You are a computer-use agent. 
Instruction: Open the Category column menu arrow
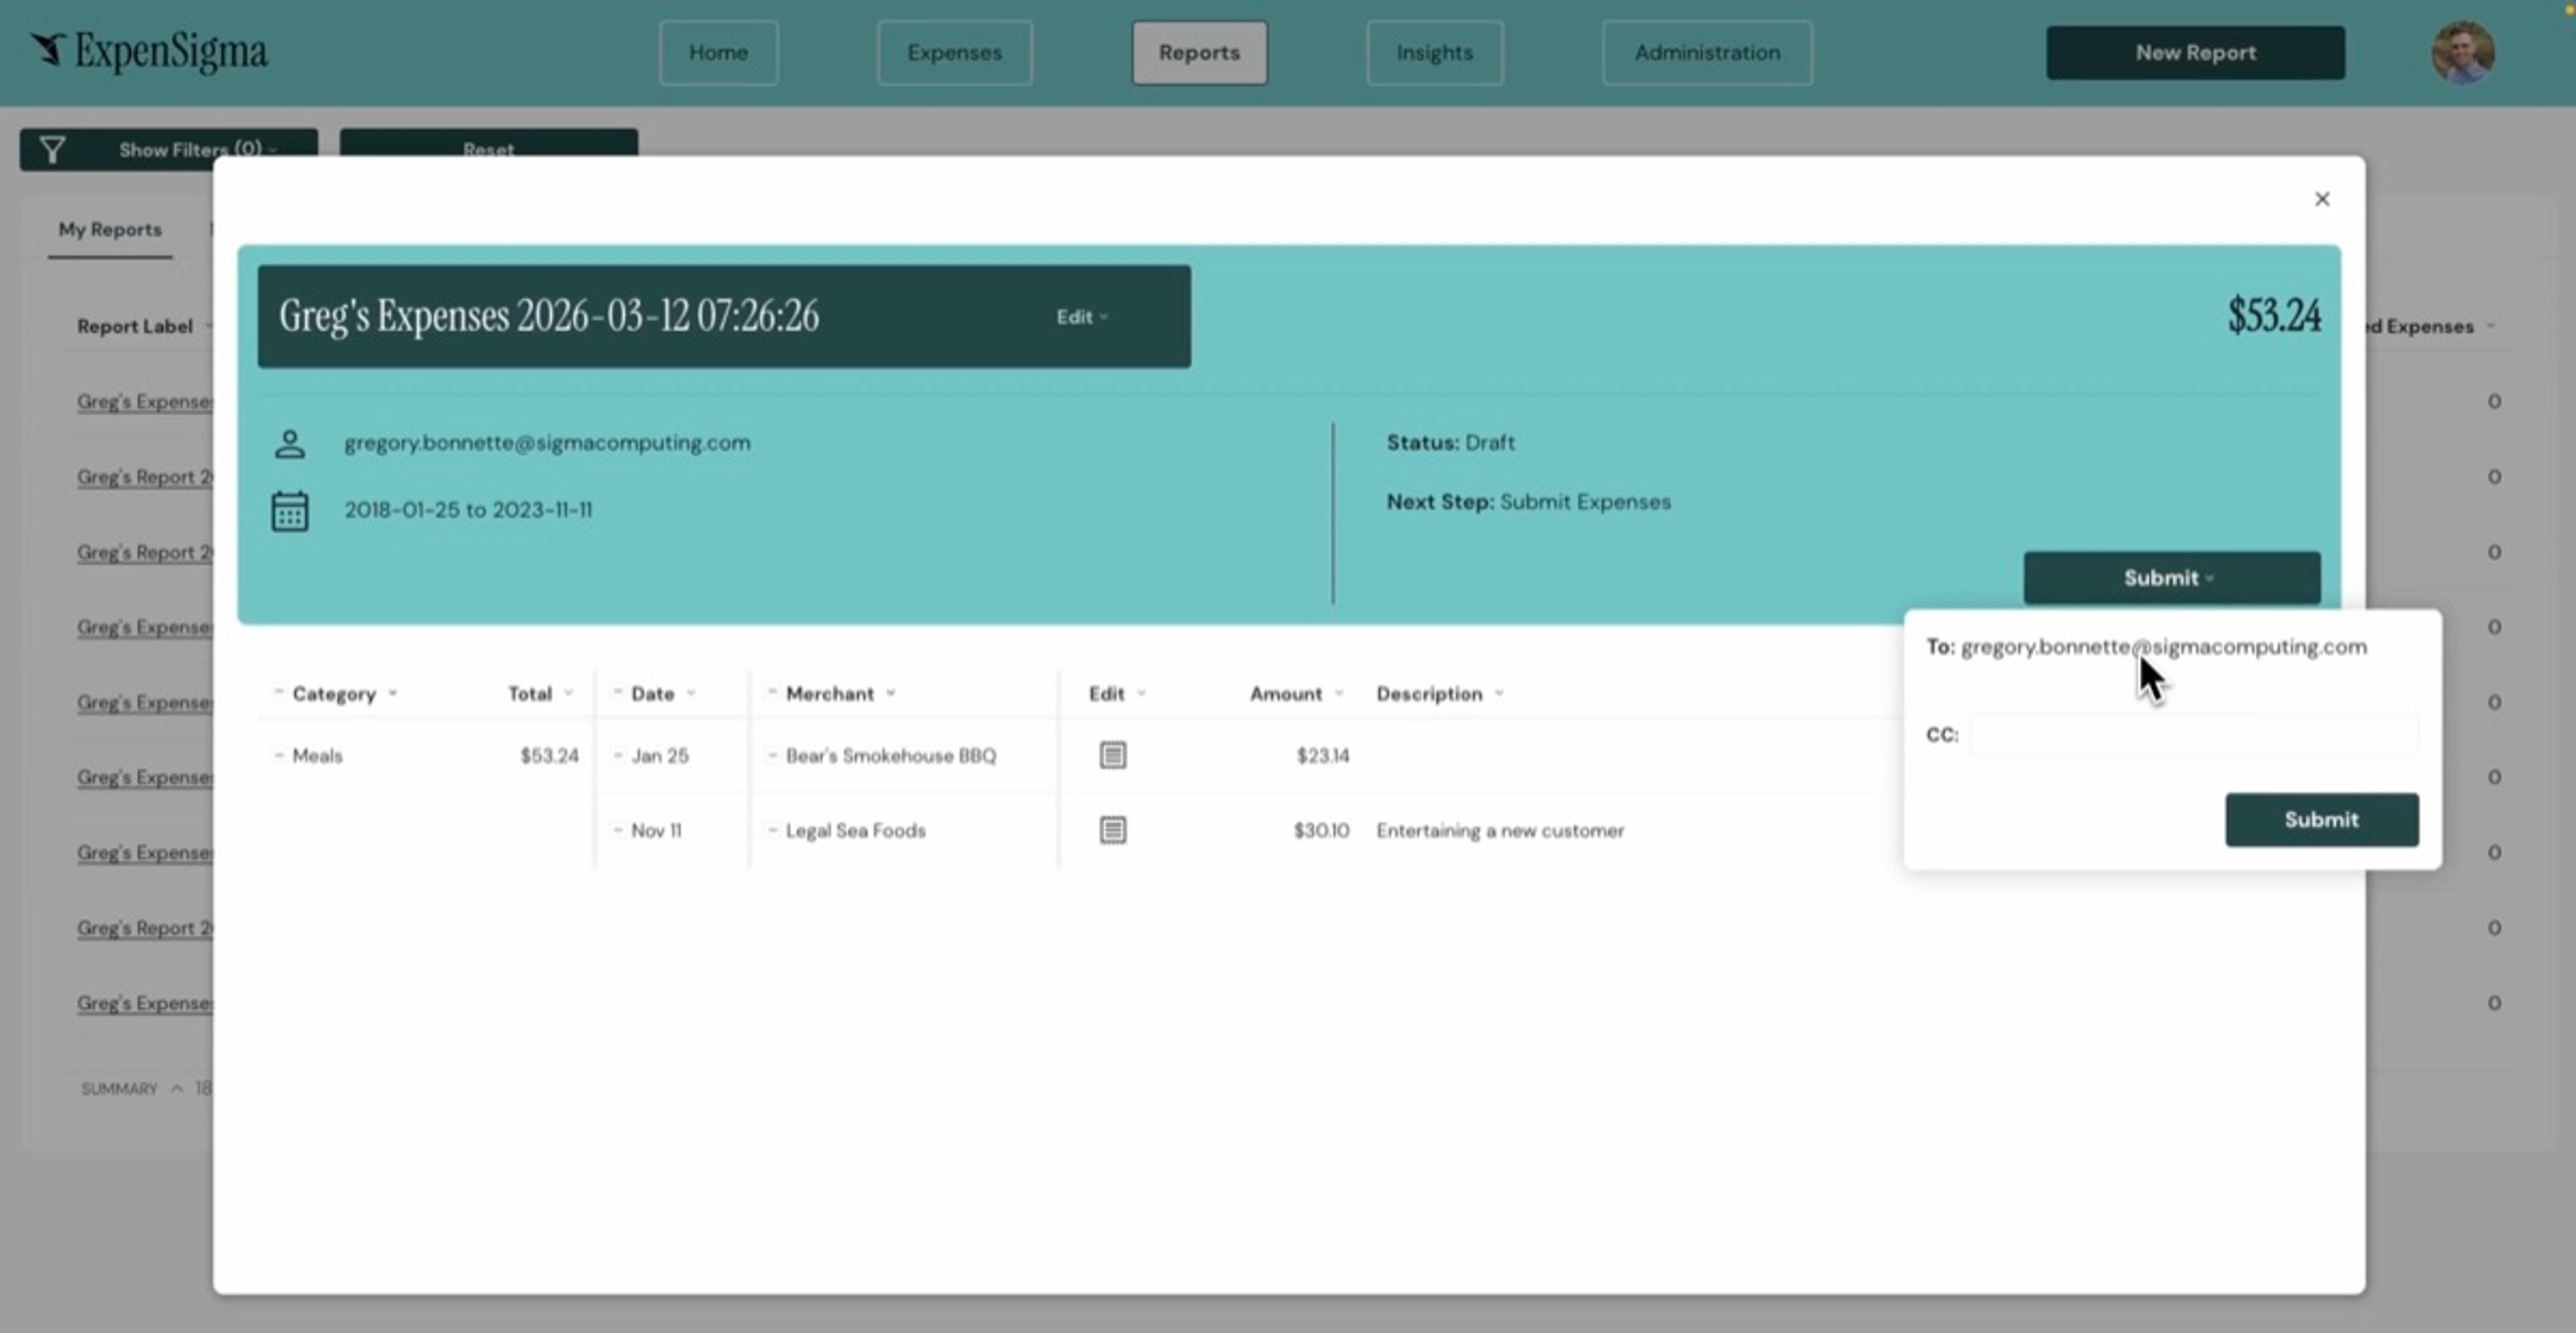[x=393, y=693]
